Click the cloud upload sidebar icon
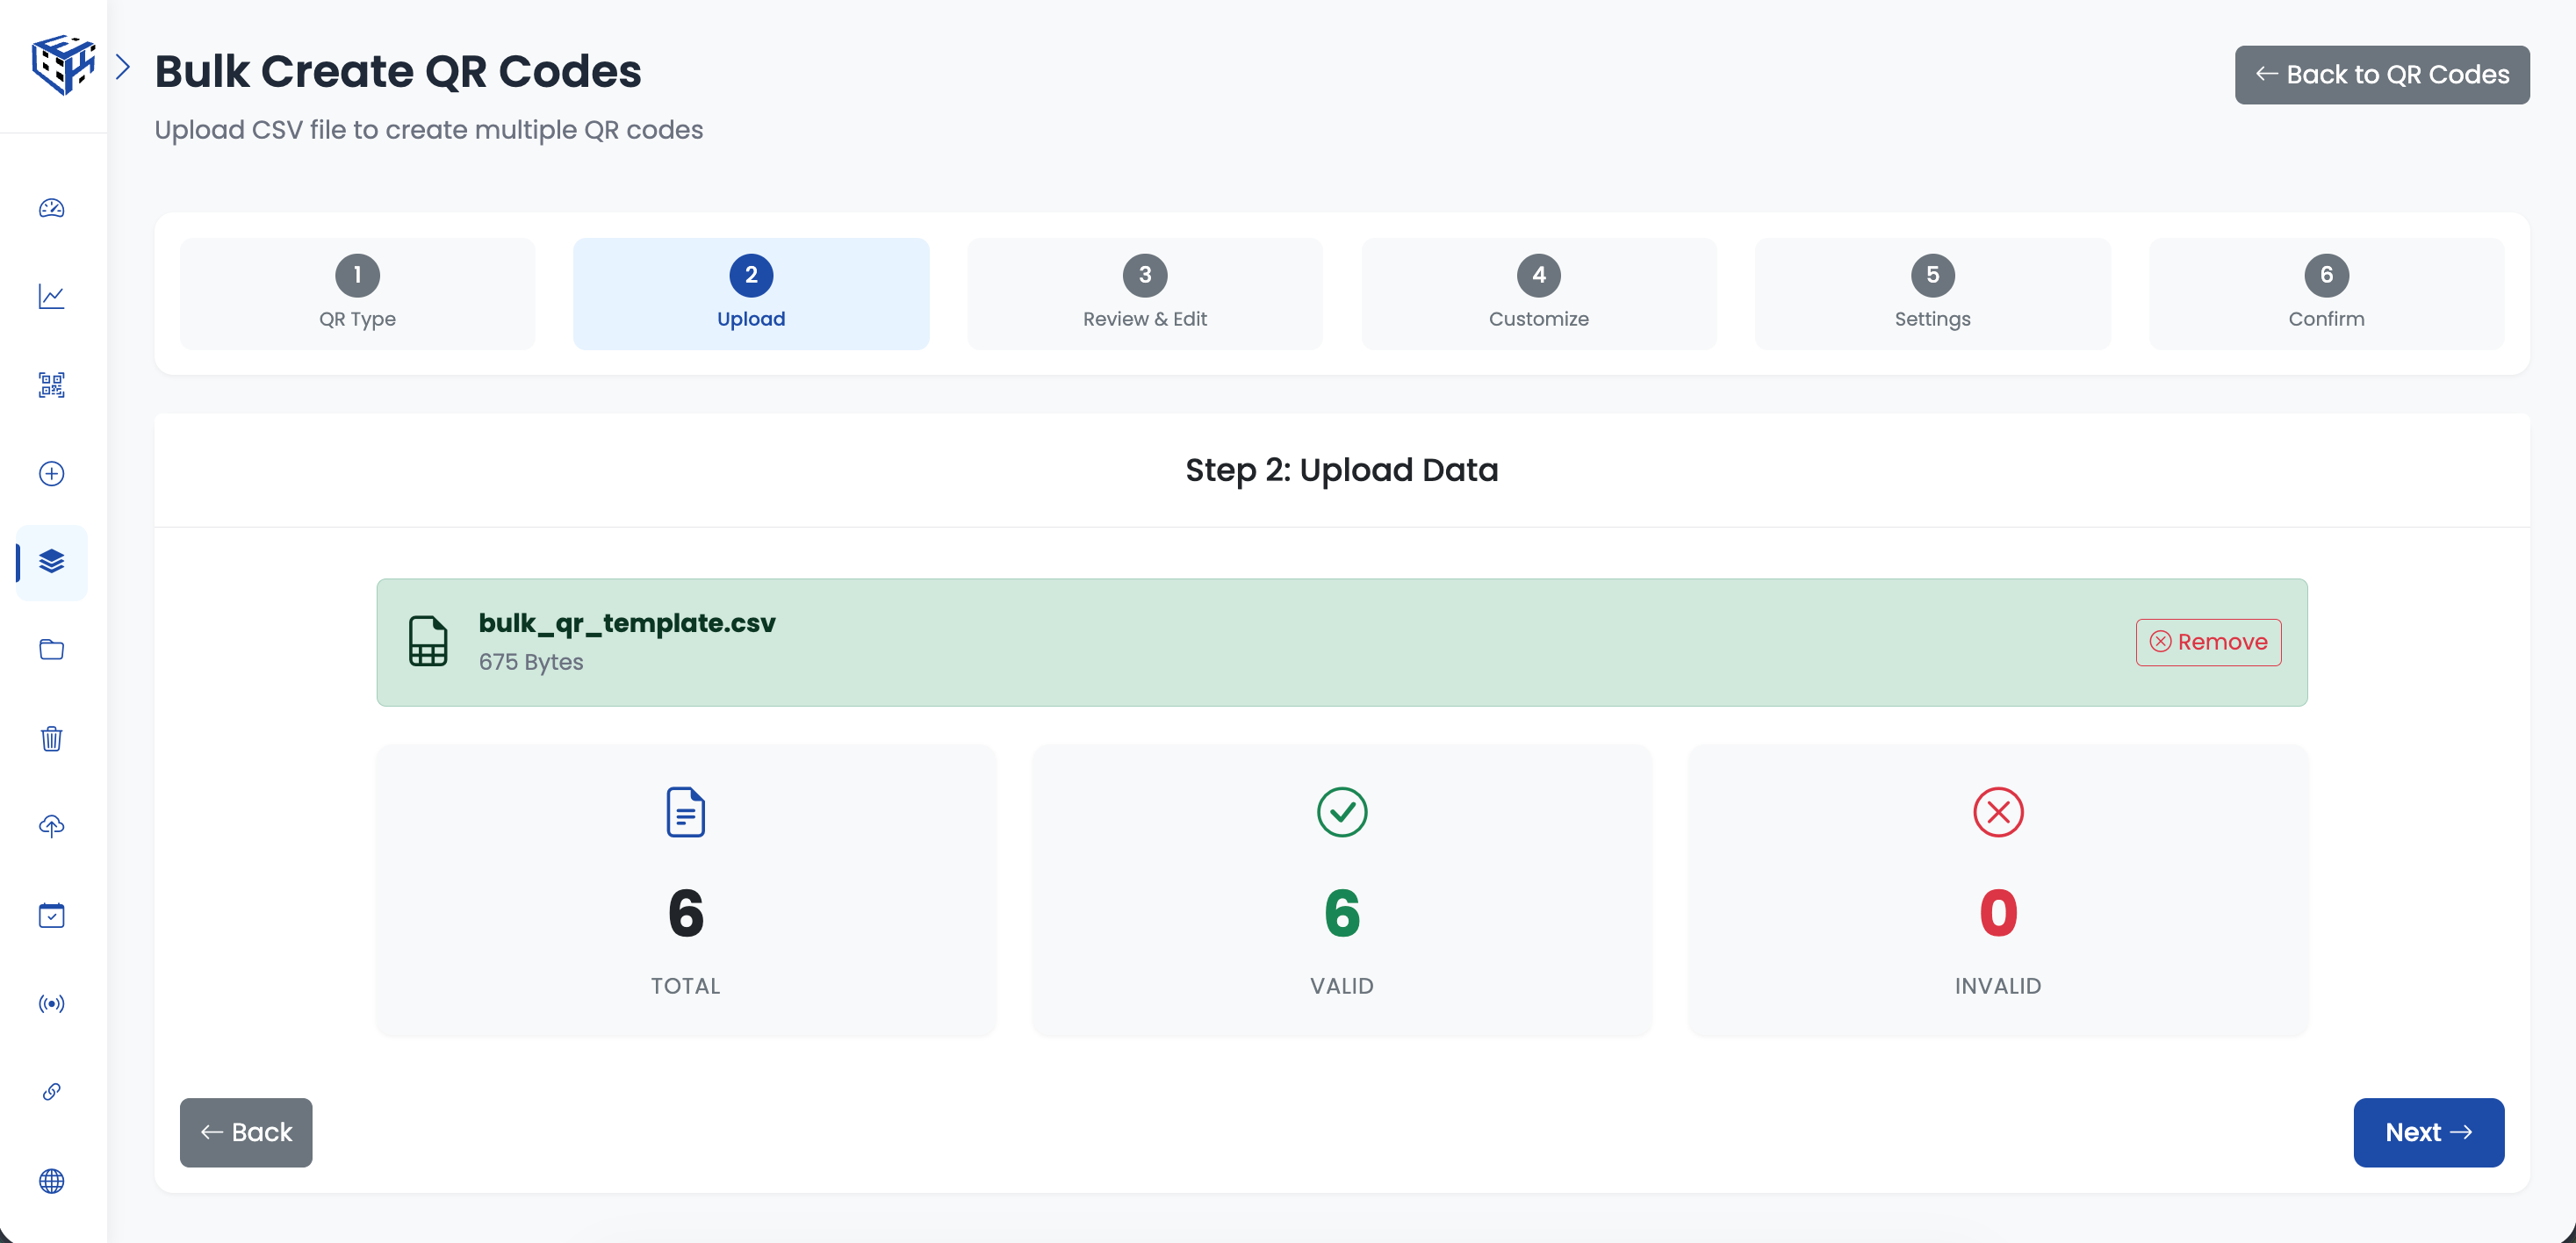 [x=50, y=826]
